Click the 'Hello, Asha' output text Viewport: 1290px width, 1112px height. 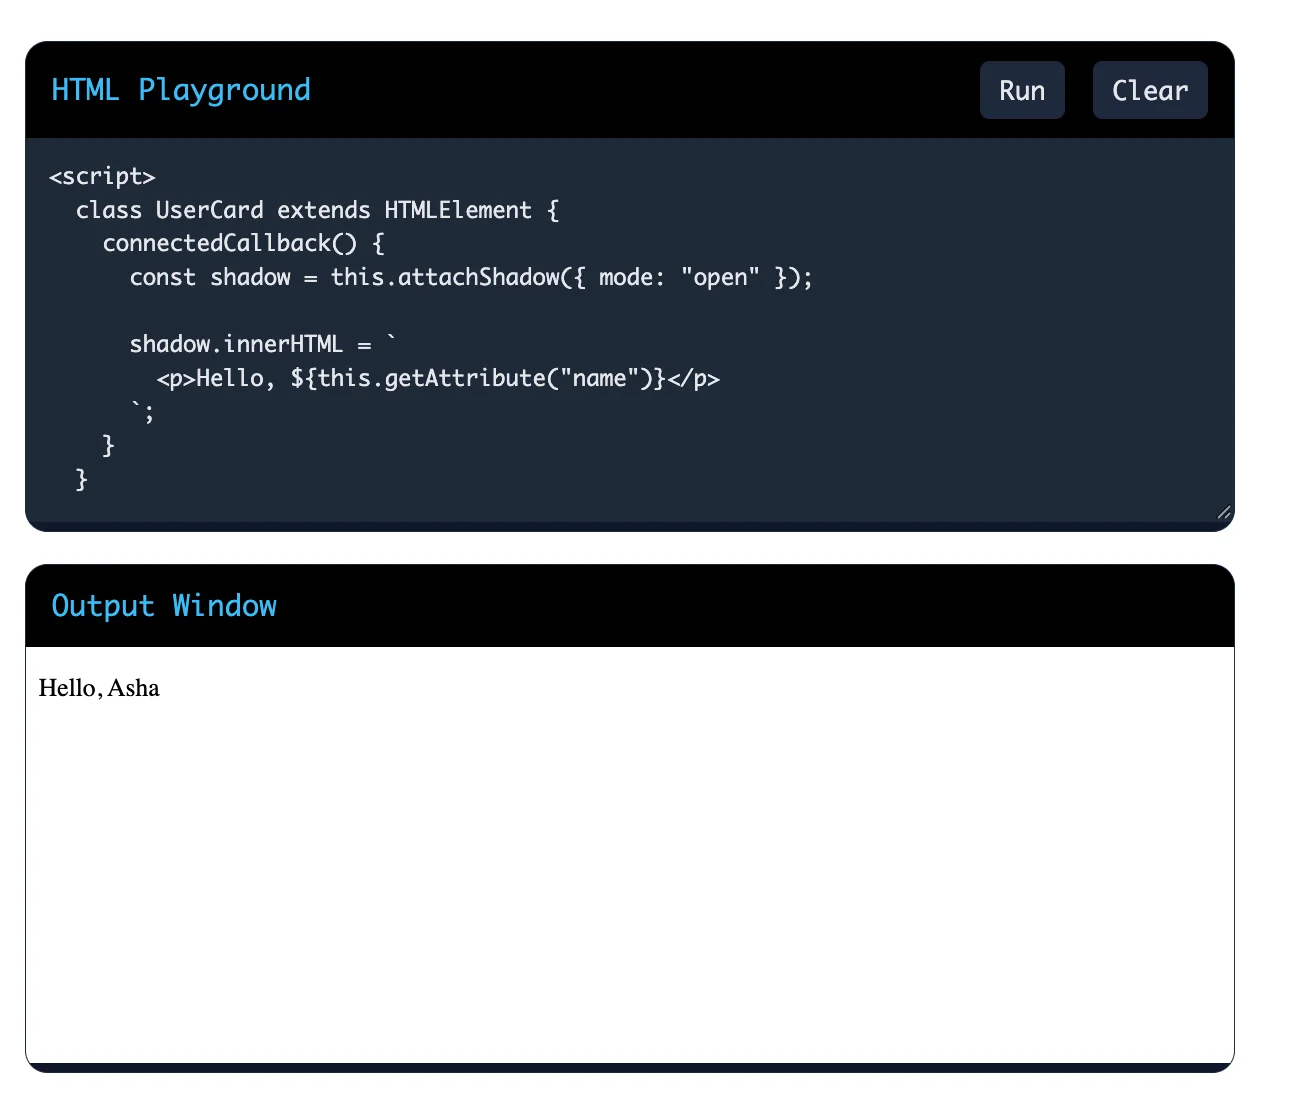coord(99,688)
